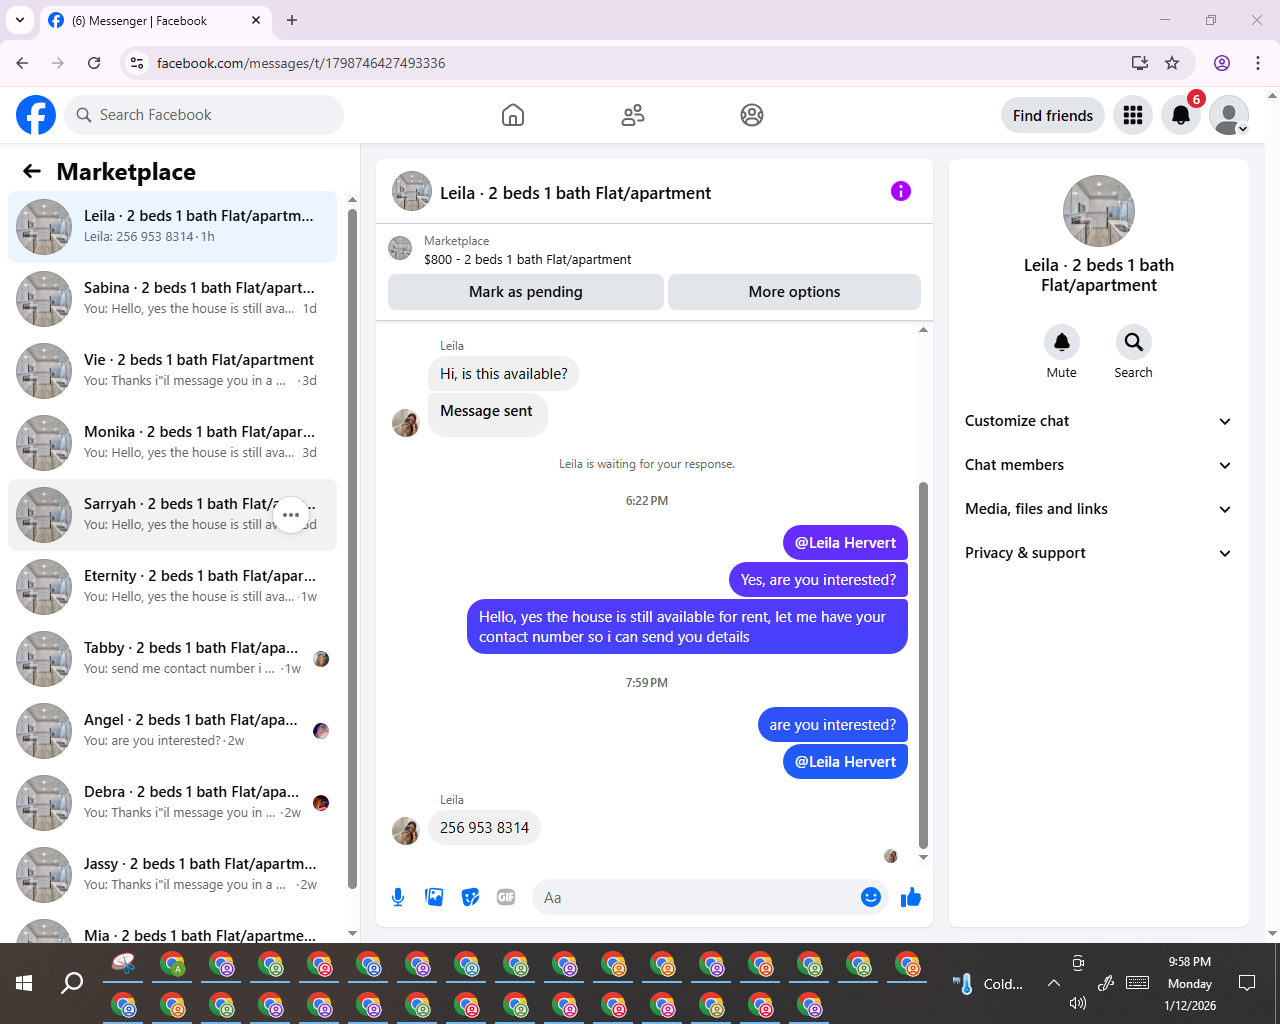1280x1024 pixels.
Task: Open Windows notification center
Action: point(1247,983)
